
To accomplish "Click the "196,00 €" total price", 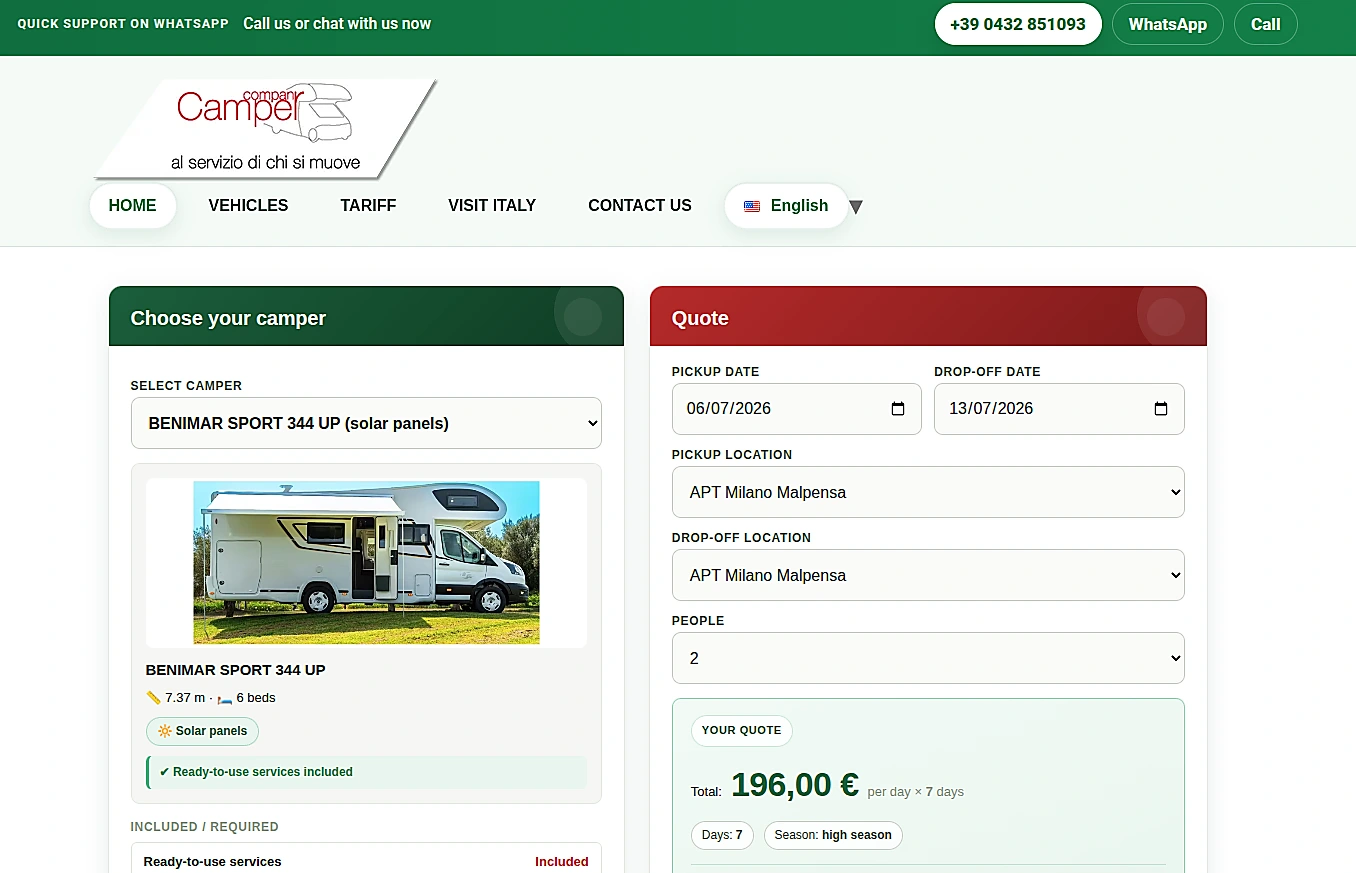I will tap(795, 785).
